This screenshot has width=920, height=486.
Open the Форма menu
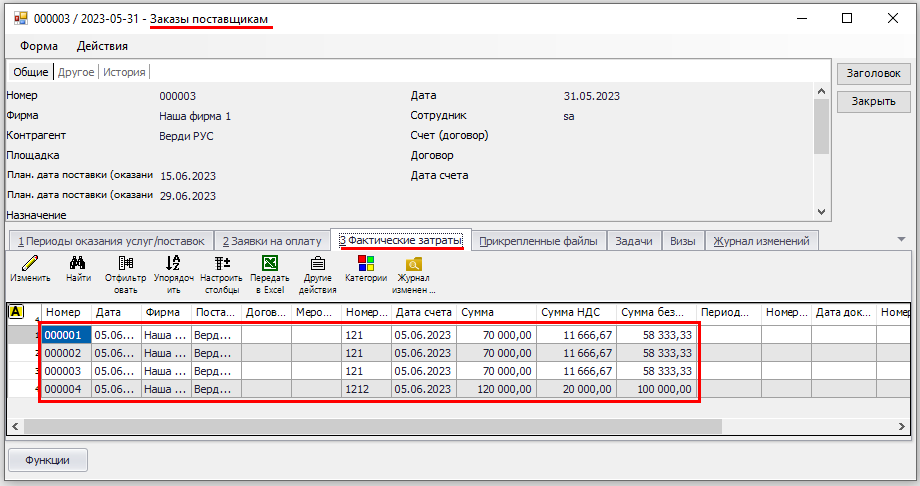(39, 46)
